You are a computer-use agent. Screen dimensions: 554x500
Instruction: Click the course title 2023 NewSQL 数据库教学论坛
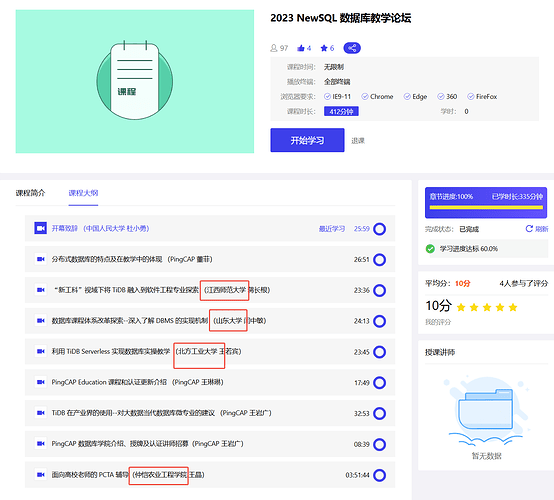tap(341, 18)
